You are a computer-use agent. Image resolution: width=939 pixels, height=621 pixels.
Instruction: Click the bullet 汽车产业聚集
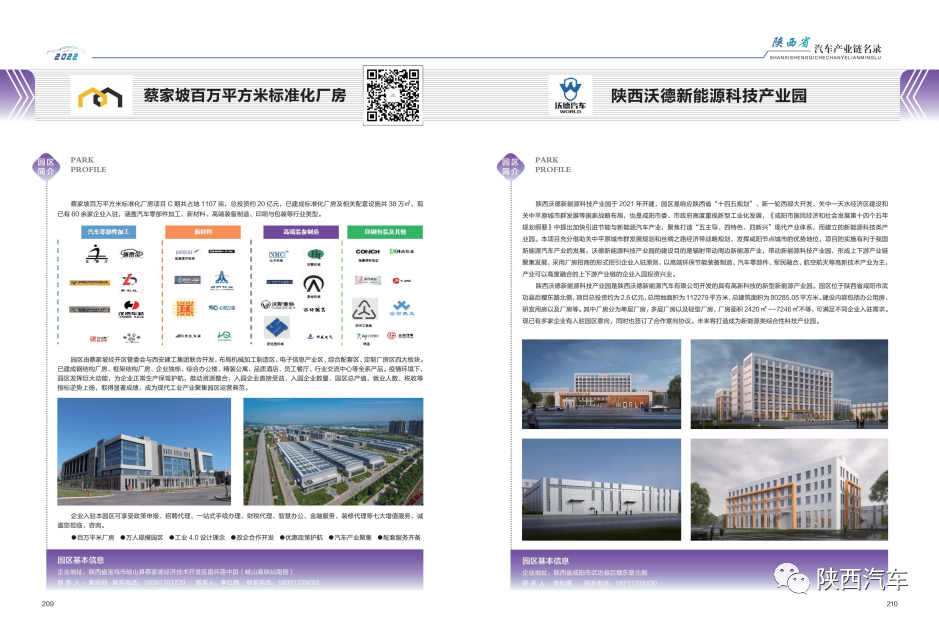(x=350, y=537)
